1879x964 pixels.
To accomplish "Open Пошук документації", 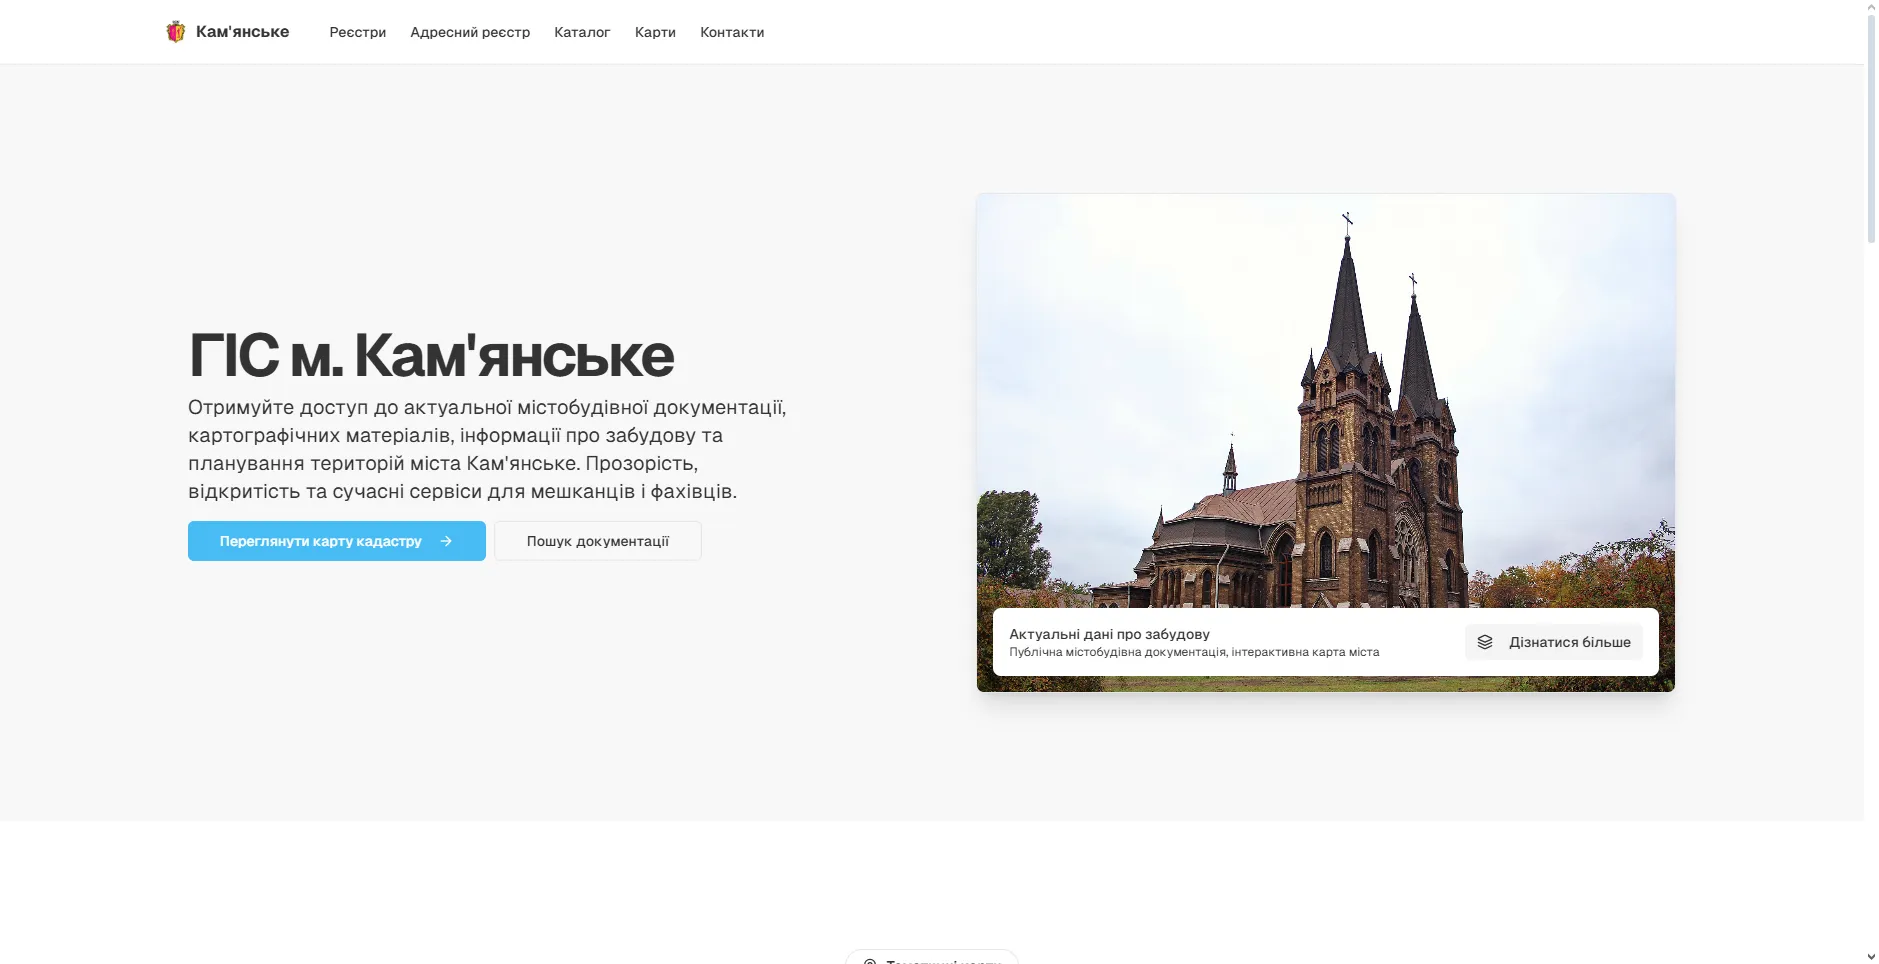I will 598,541.
